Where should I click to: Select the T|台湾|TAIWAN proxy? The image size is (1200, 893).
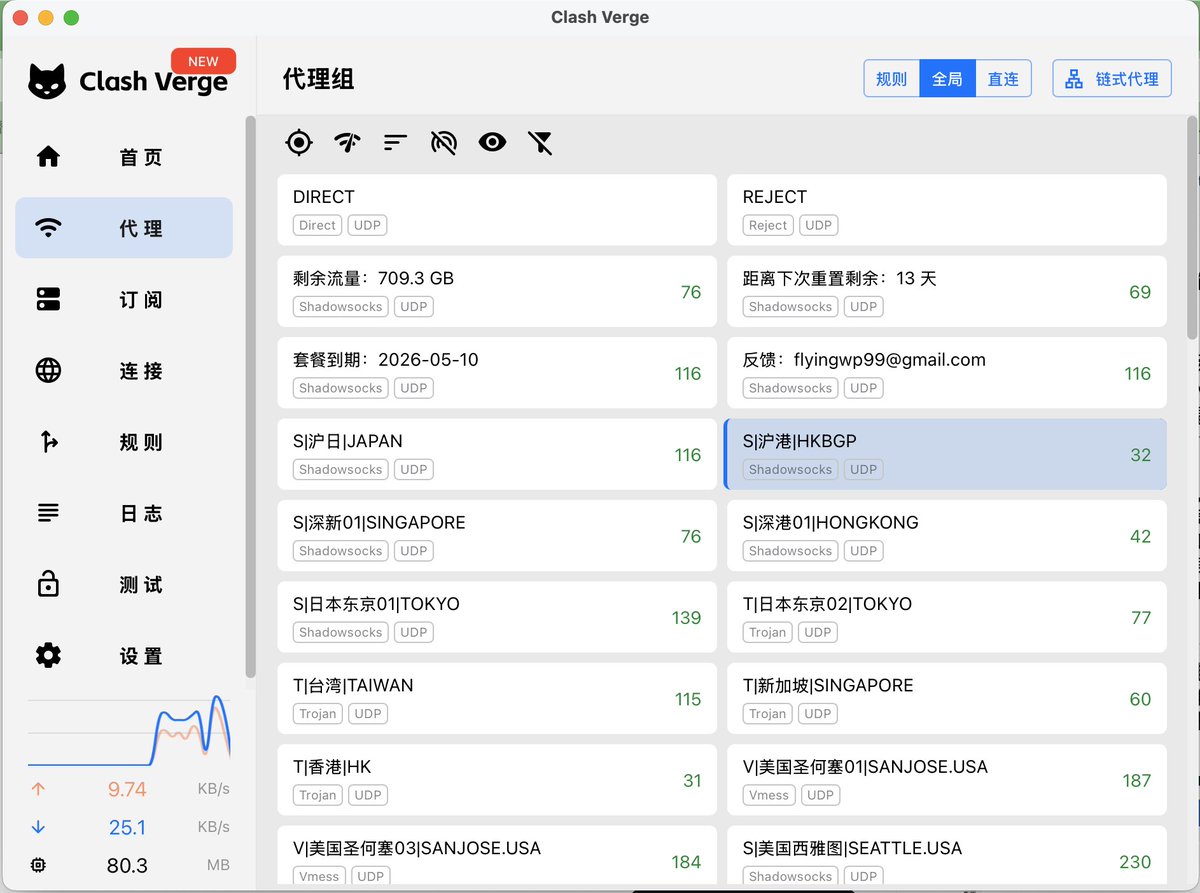point(497,699)
